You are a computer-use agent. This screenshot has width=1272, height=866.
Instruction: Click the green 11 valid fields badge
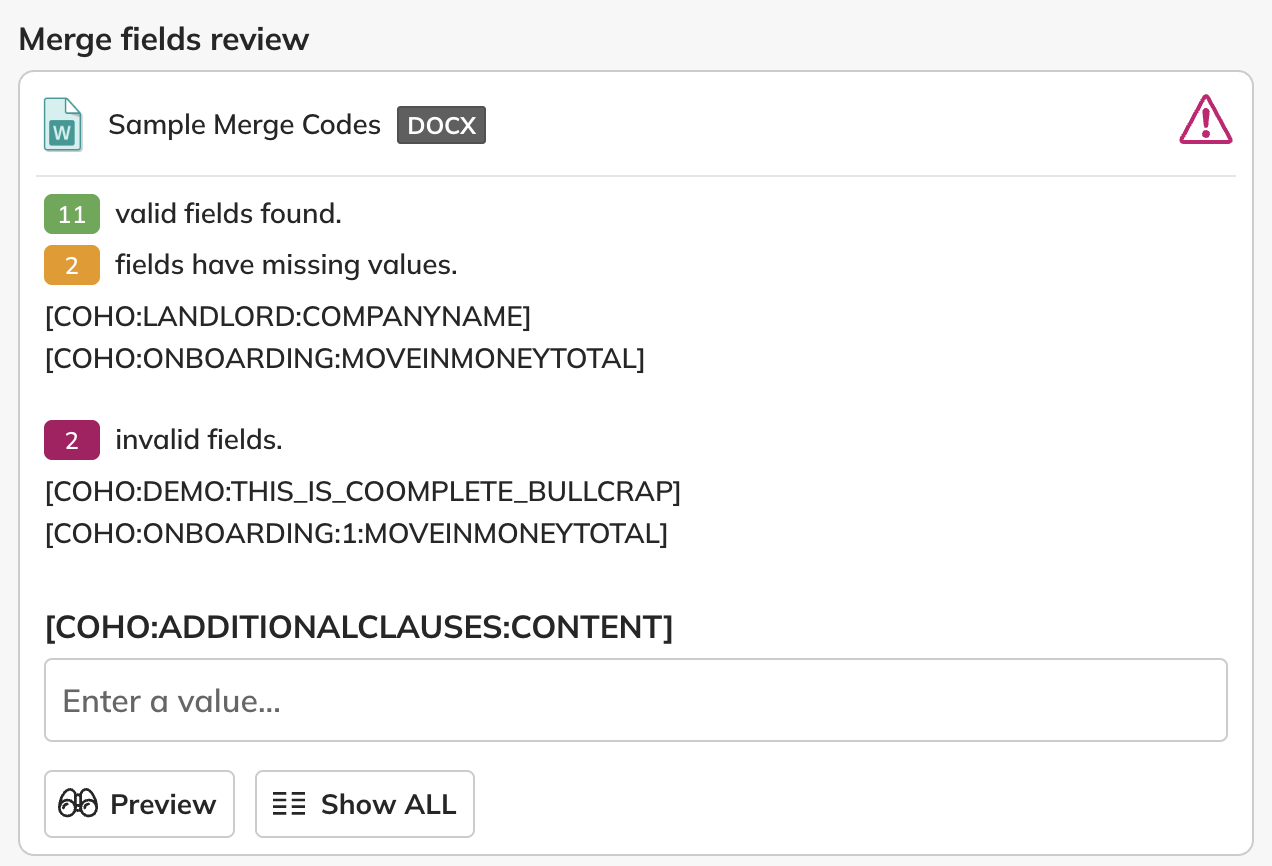click(x=72, y=214)
